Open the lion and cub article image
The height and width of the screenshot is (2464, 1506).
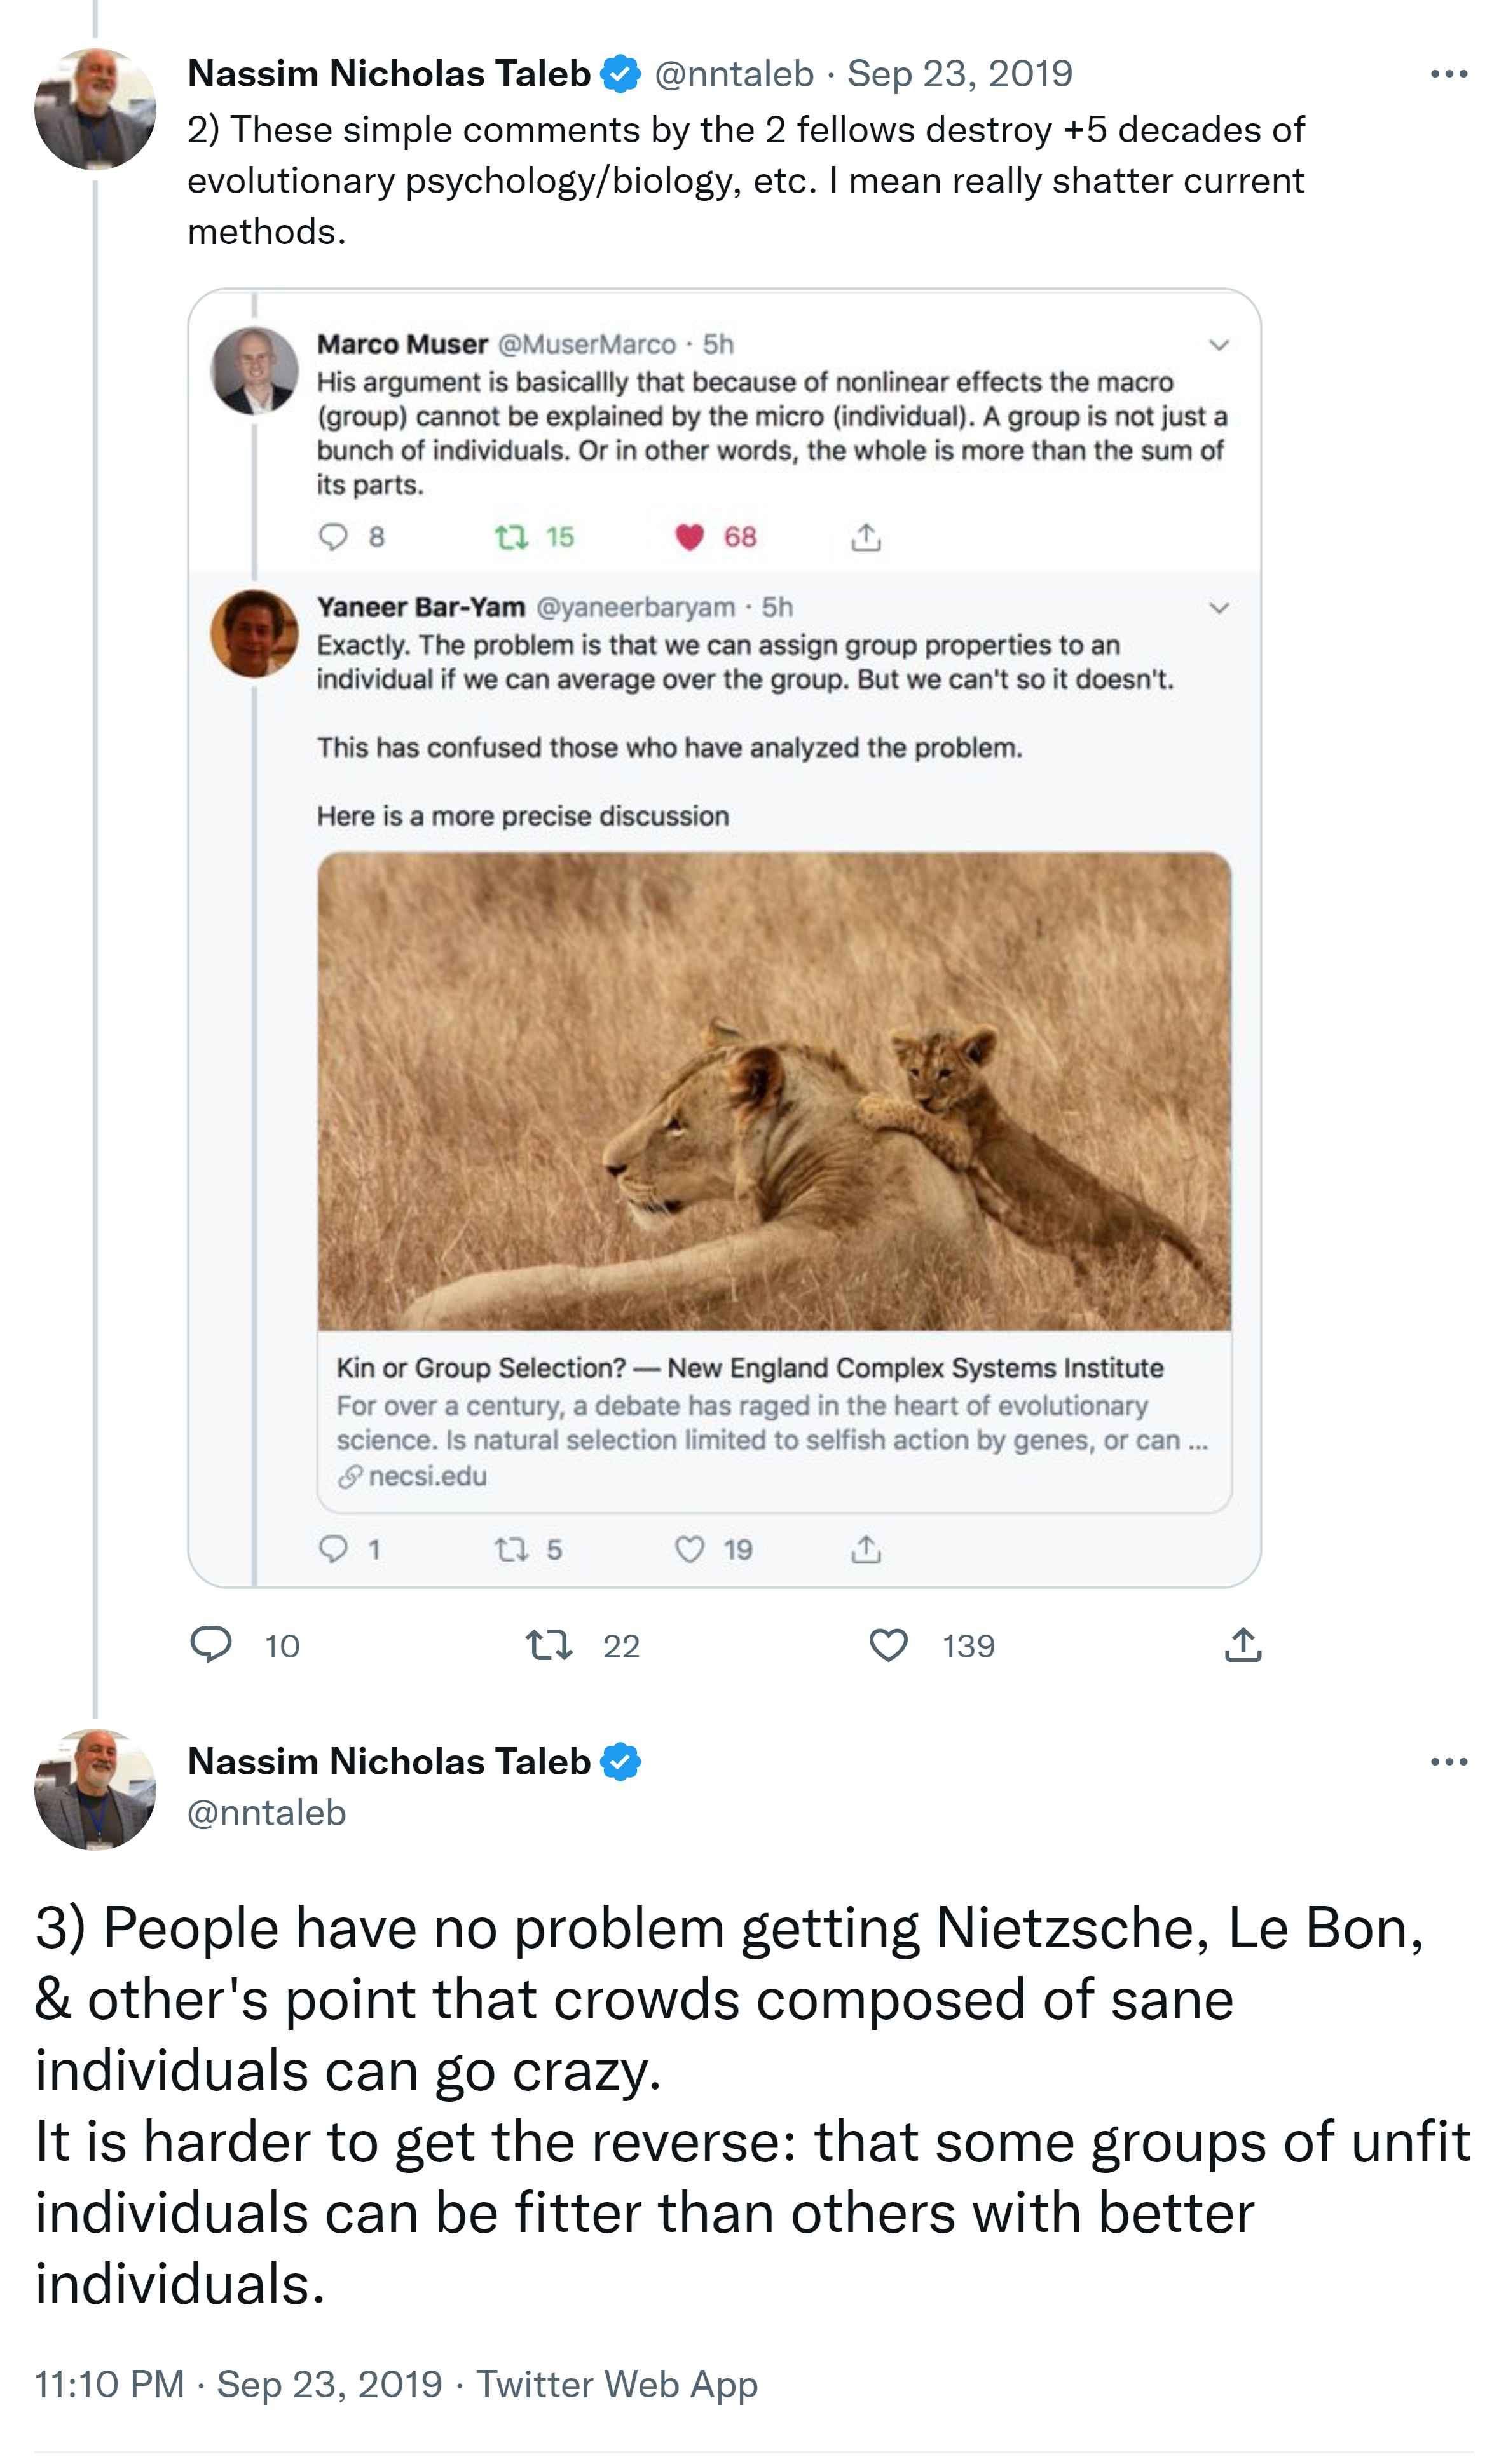tap(774, 1091)
